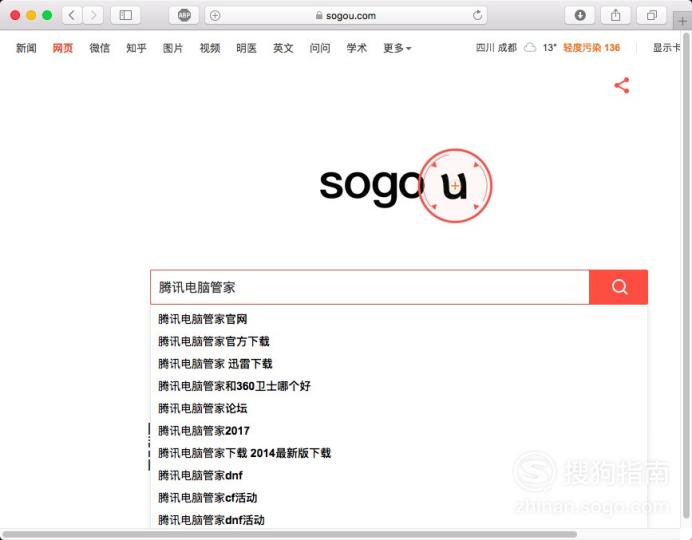Select suggestion 腾讯电脑管家cf活动
692x540 pixels.
point(207,498)
